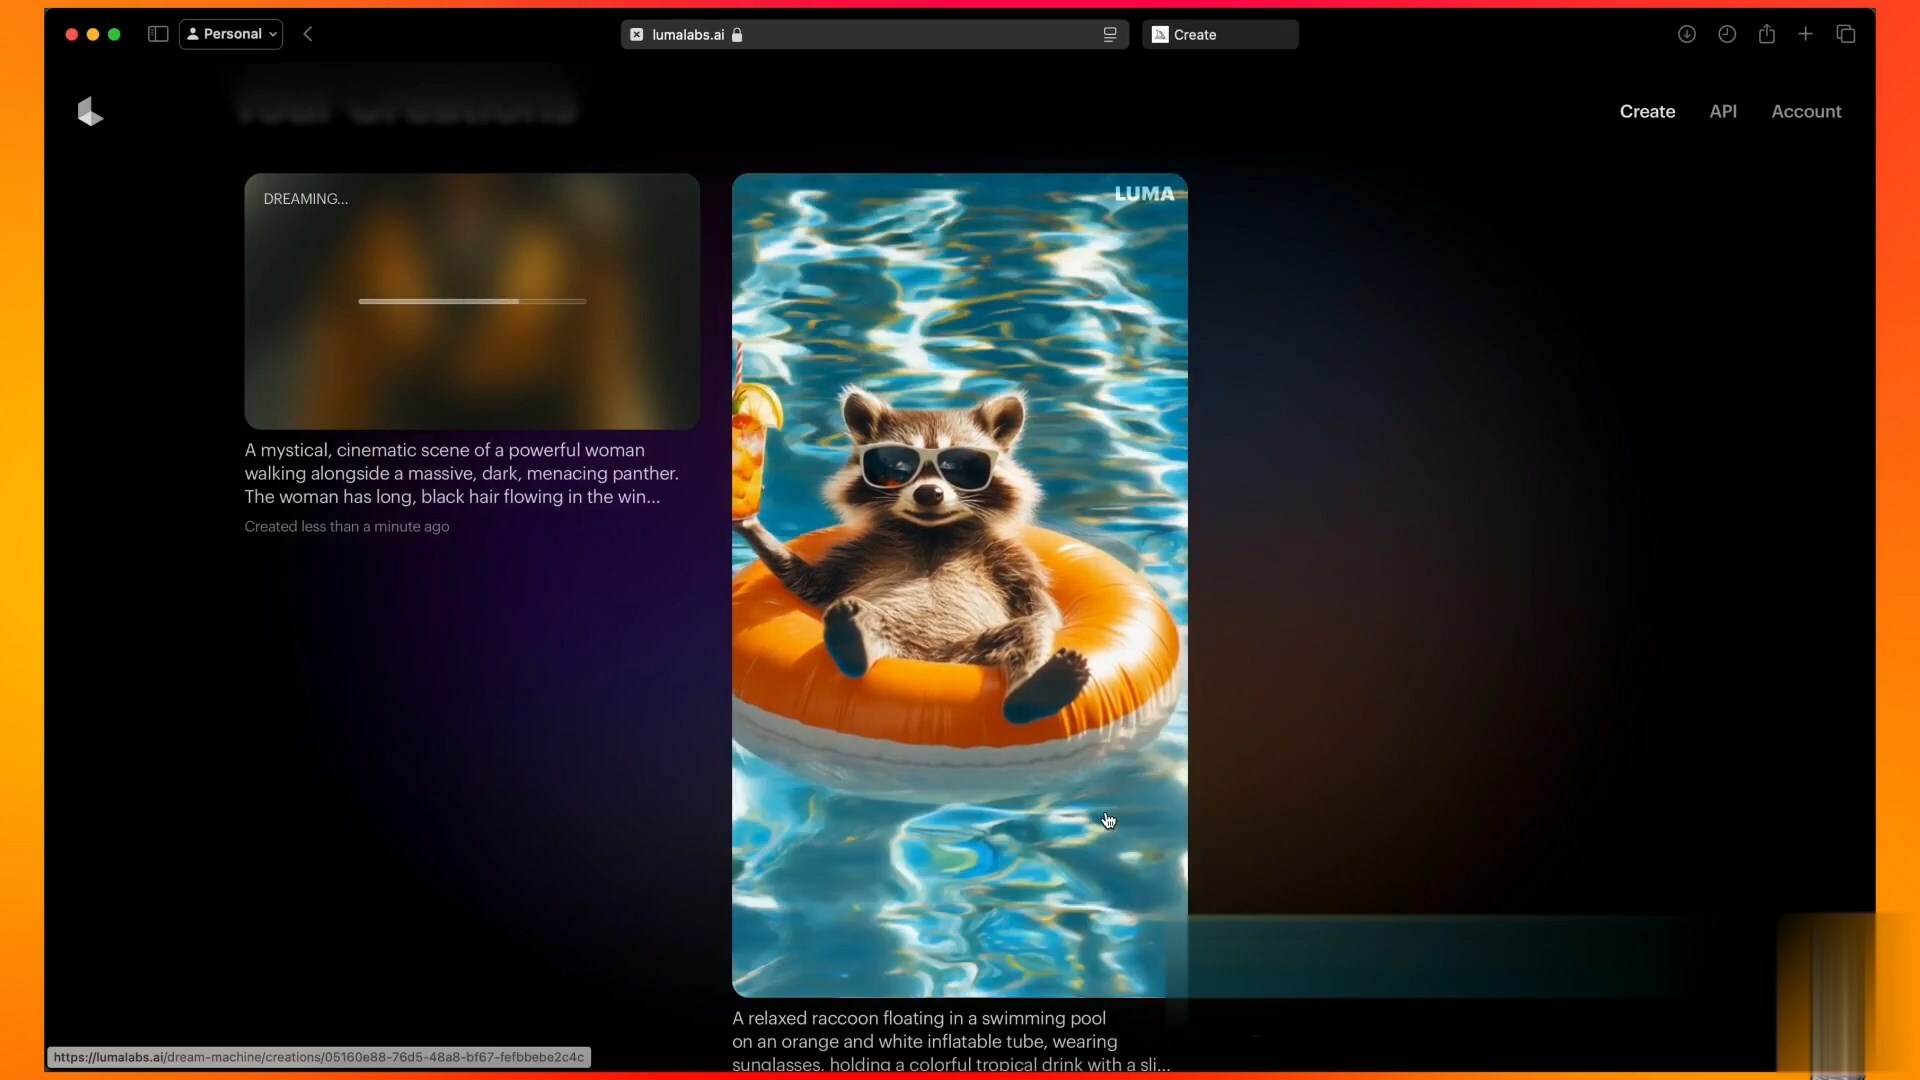Click the macOS red close window button
Screen dimensions: 1920x1080
71,34
